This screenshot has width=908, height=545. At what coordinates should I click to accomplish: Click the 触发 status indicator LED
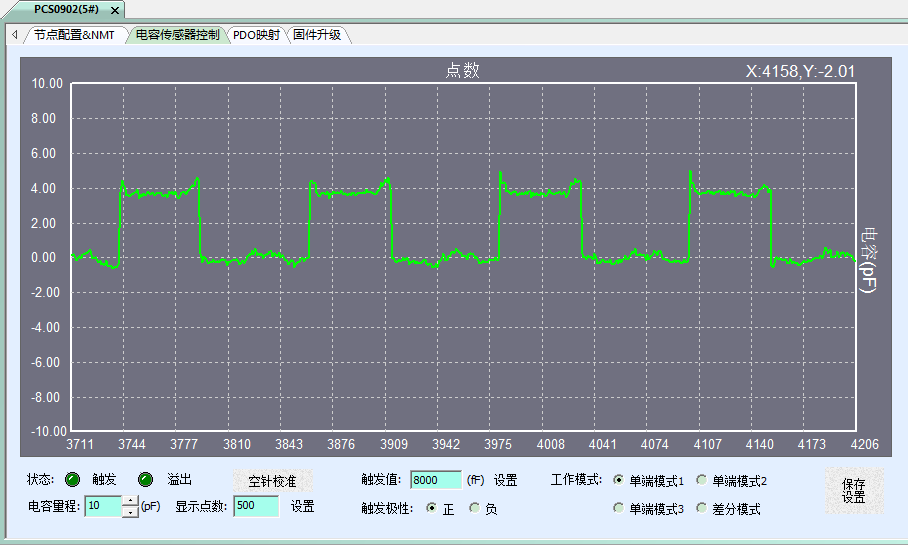point(72,480)
